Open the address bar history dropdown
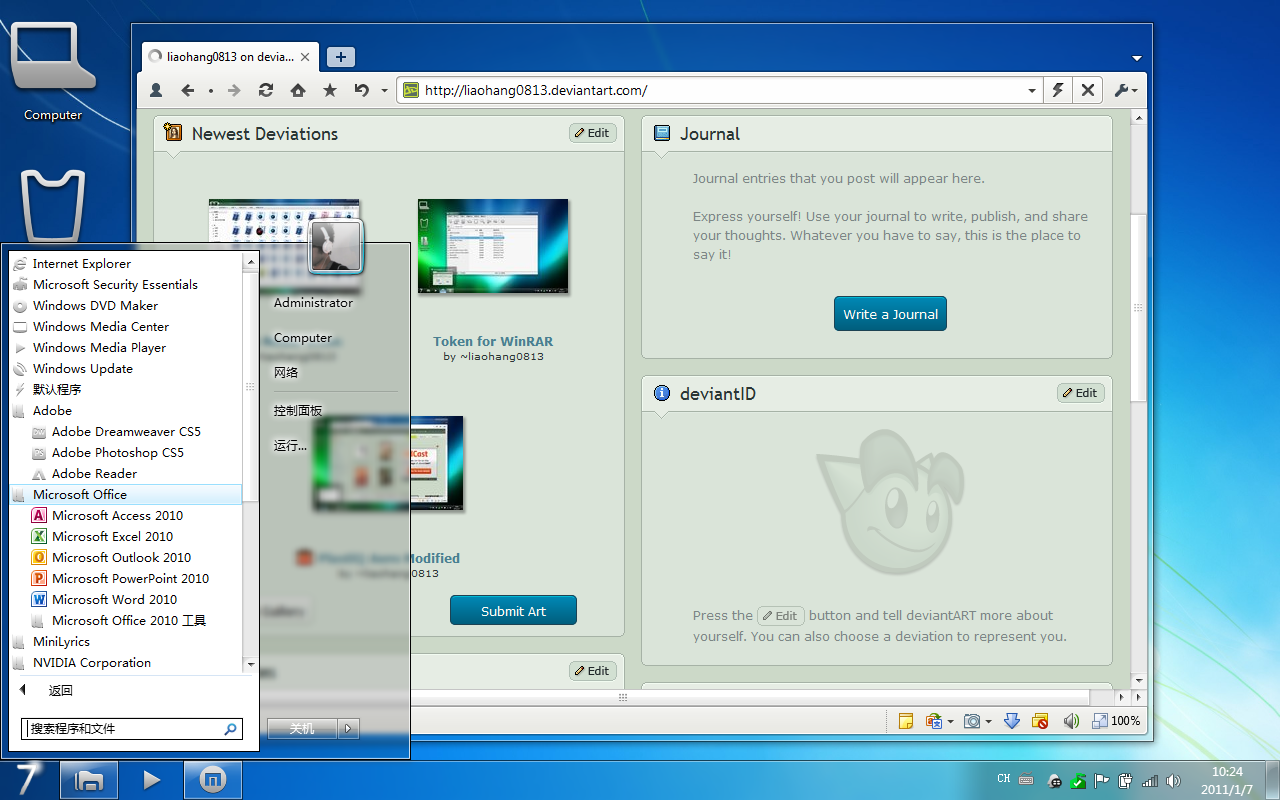The height and width of the screenshot is (800, 1280). [x=1032, y=90]
